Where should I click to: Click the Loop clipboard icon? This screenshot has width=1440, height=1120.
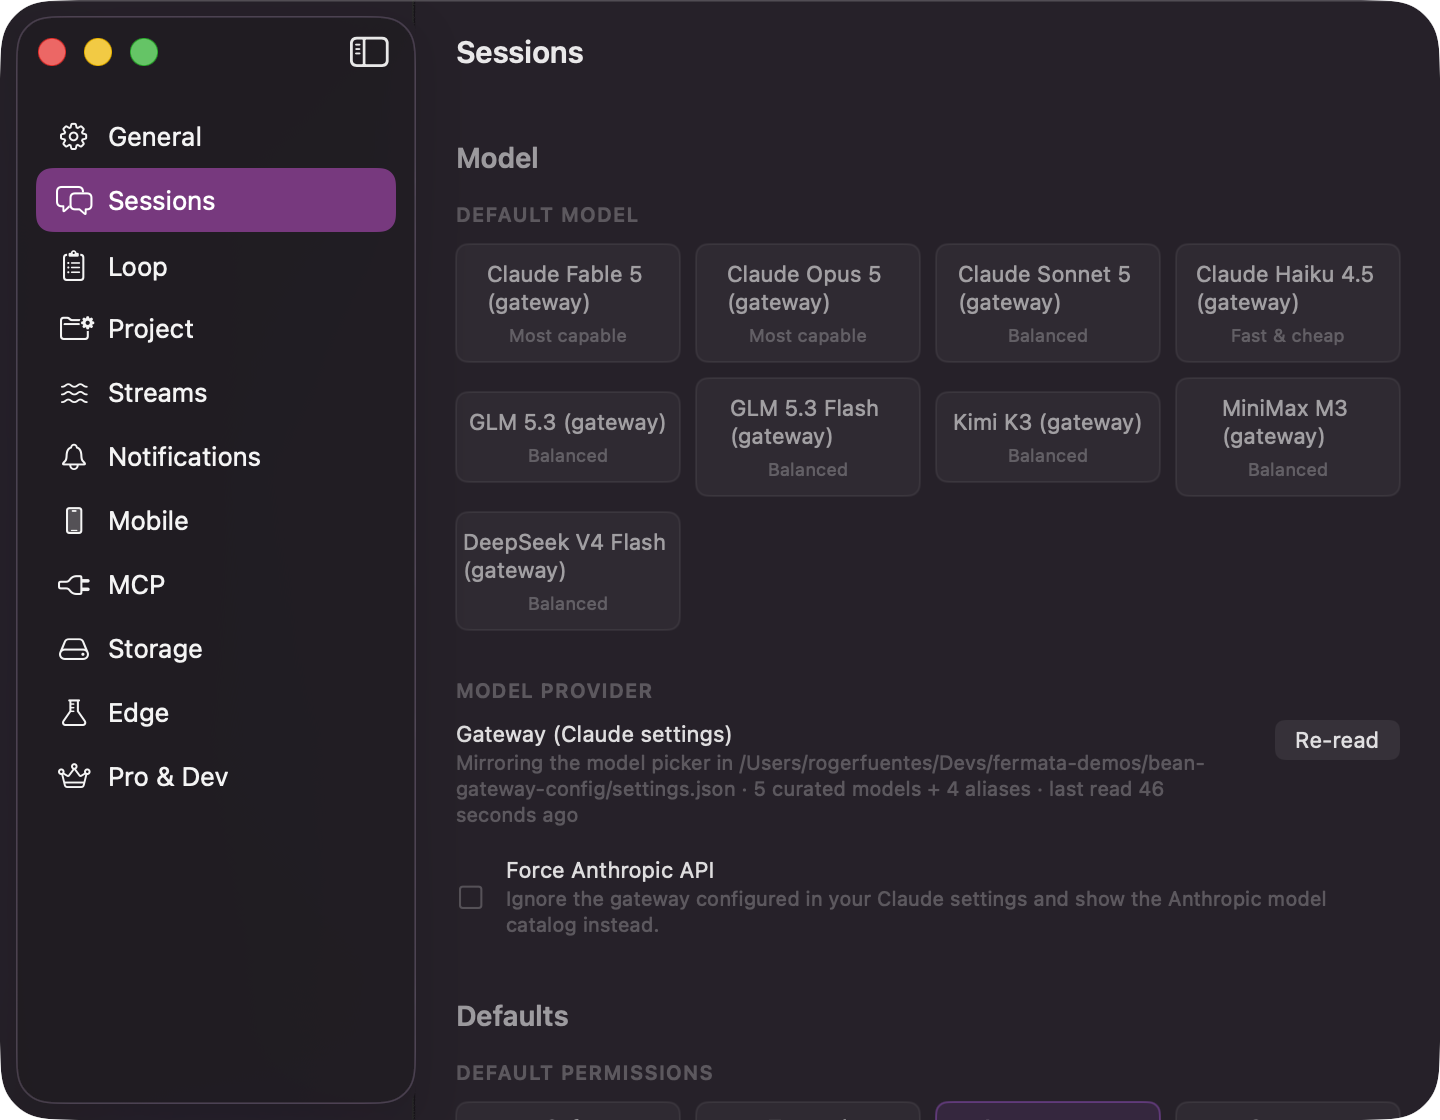click(x=74, y=266)
